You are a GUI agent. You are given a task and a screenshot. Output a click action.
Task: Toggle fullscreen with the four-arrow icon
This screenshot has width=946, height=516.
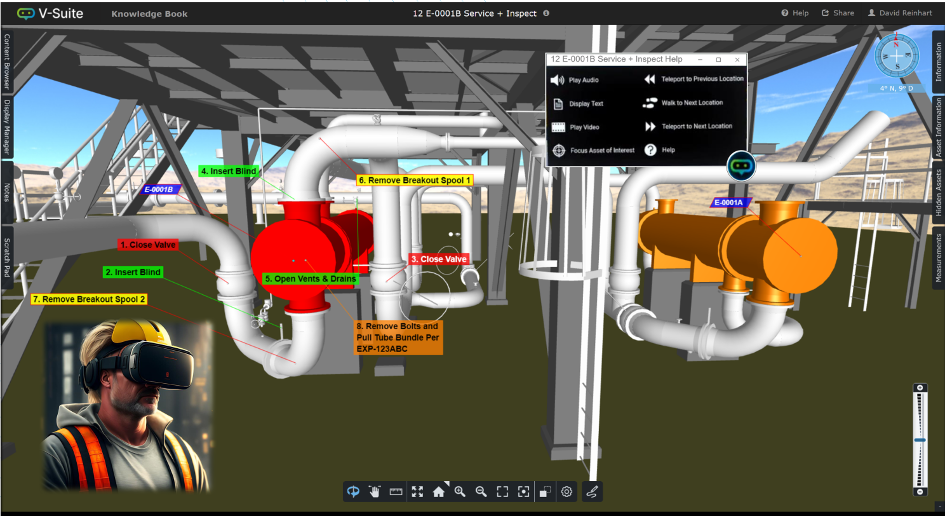click(417, 491)
